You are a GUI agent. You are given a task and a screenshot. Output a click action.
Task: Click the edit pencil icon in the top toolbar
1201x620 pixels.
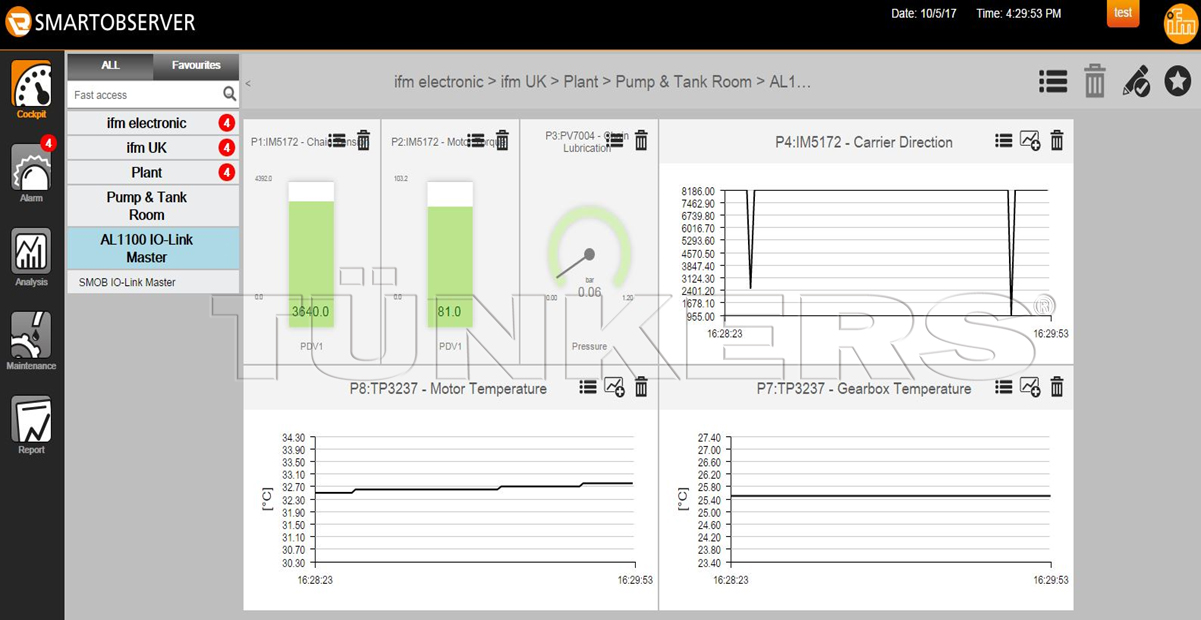coord(1136,81)
